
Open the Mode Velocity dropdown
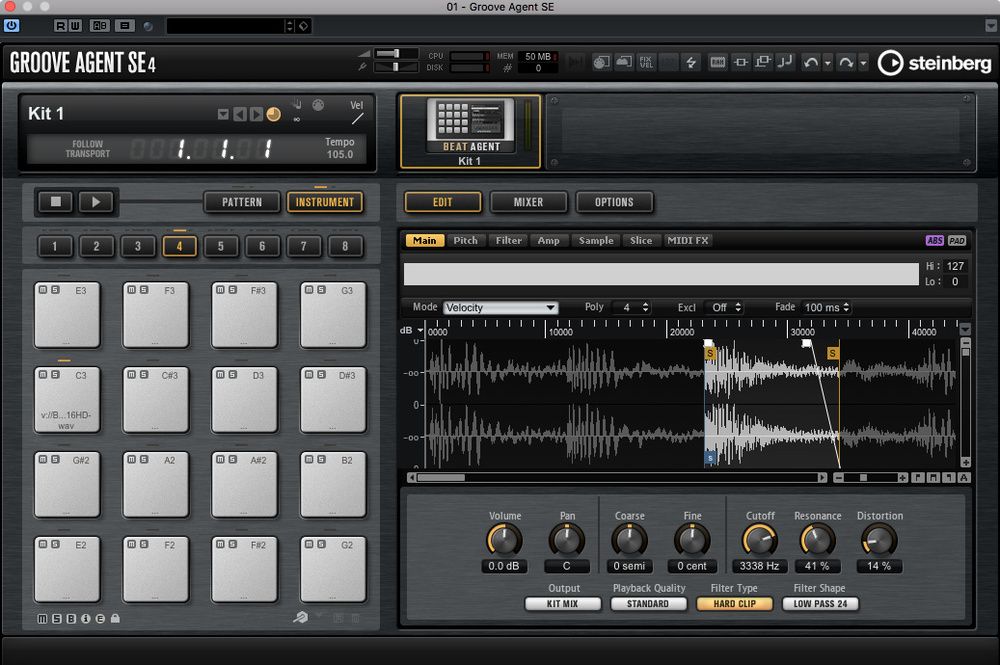[x=501, y=307]
